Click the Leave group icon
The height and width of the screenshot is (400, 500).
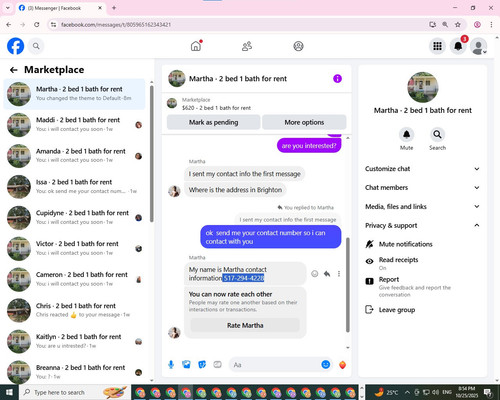pos(369,310)
